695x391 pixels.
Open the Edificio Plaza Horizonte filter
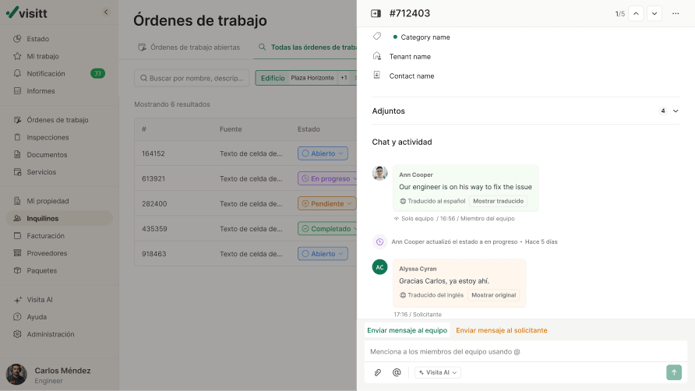point(306,78)
